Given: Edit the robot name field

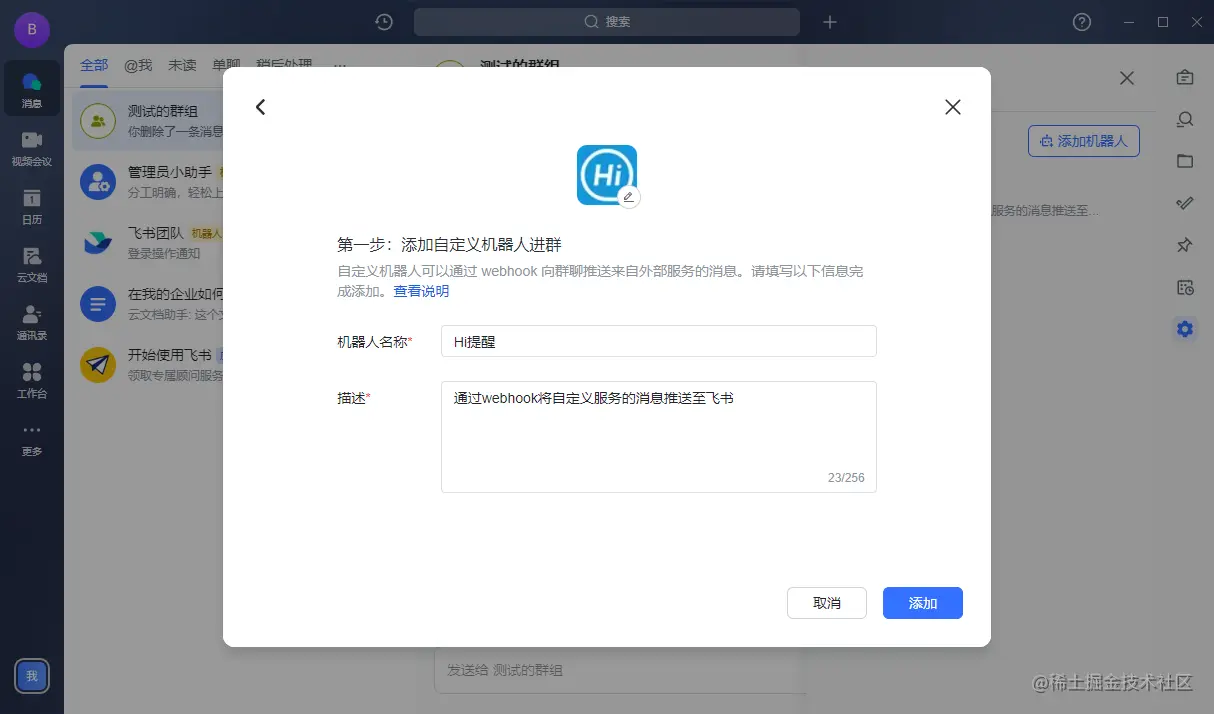Looking at the screenshot, I should [659, 341].
